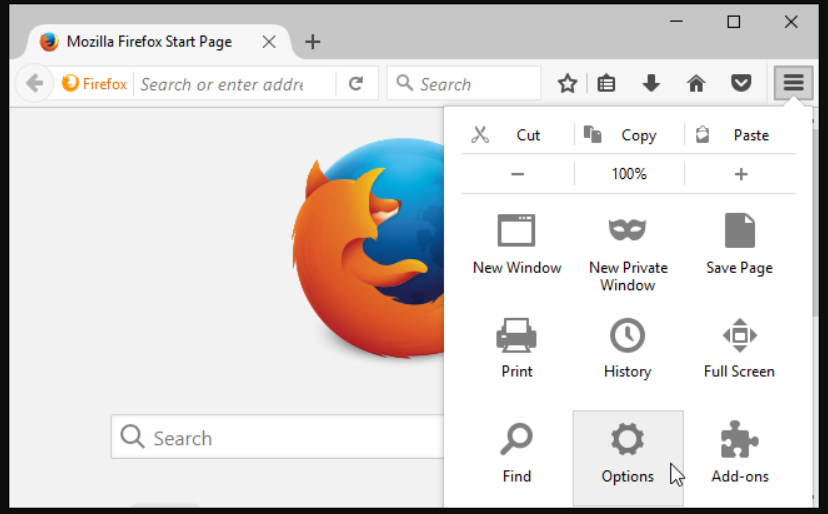The height and width of the screenshot is (514, 828).
Task: Zoom in with the plus button
Action: 741,174
